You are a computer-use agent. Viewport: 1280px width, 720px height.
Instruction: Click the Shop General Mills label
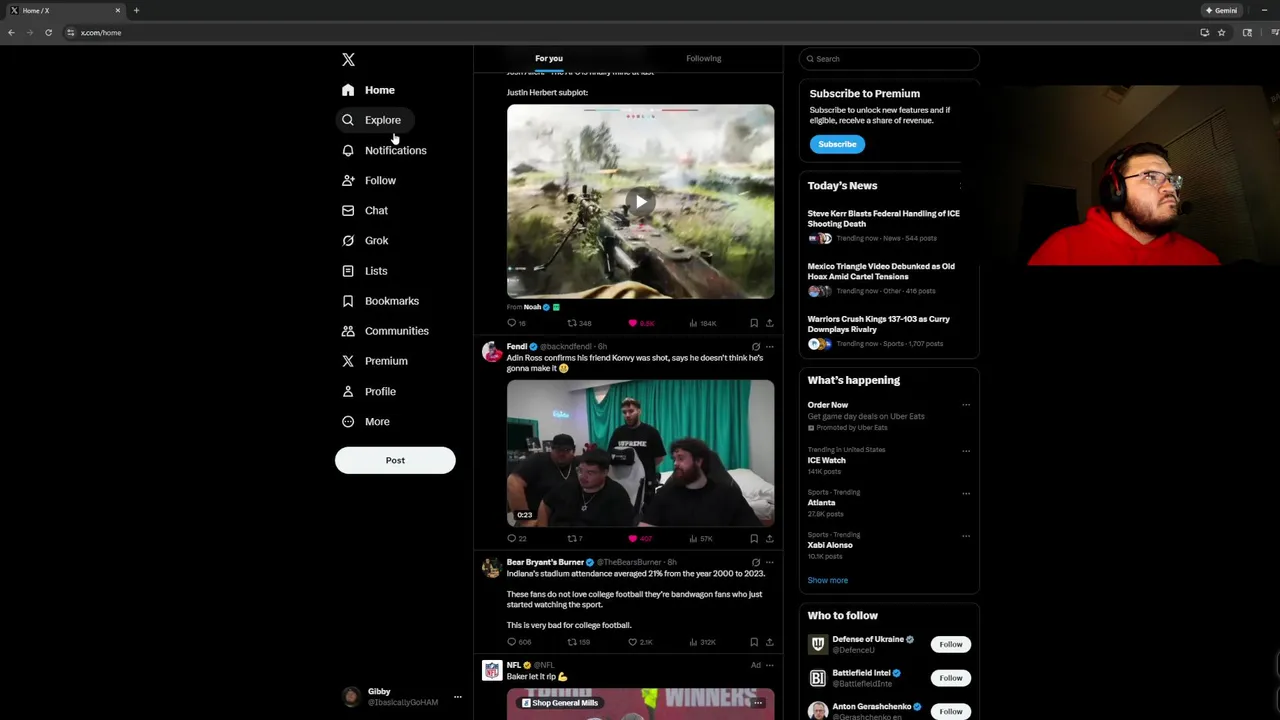(x=559, y=703)
